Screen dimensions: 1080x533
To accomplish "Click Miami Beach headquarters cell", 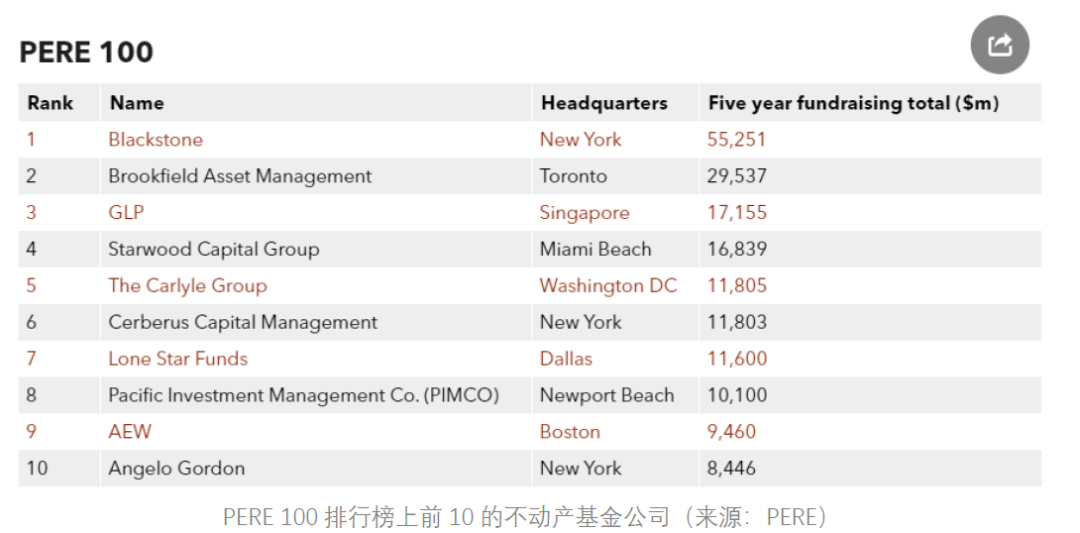I will [x=595, y=249].
